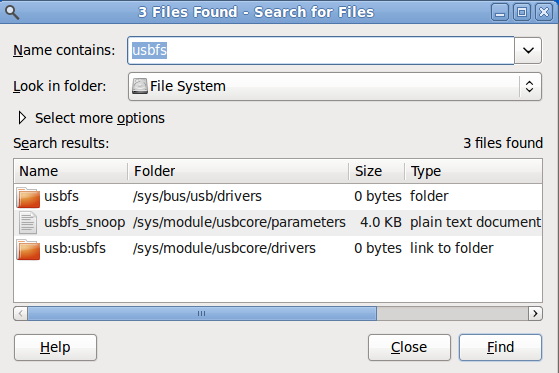Select the usbfs_snoop text document icon
The height and width of the screenshot is (373, 559).
coord(28,223)
